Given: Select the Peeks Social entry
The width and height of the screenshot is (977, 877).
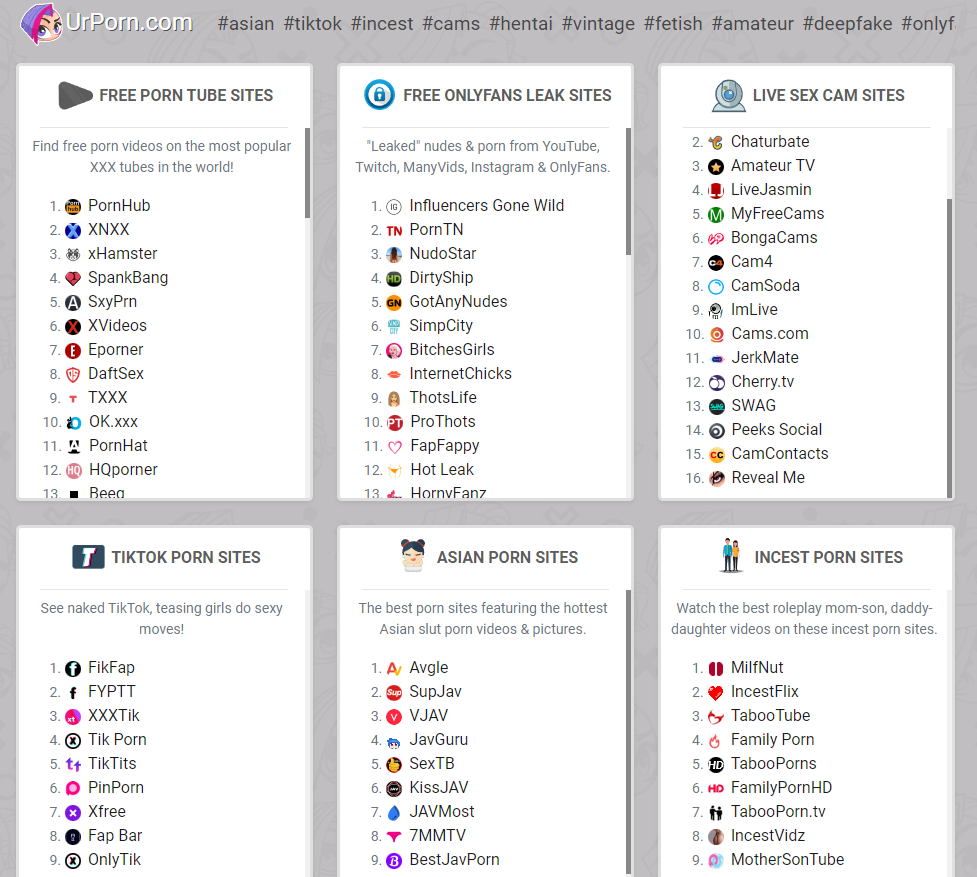Looking at the screenshot, I should point(777,430).
